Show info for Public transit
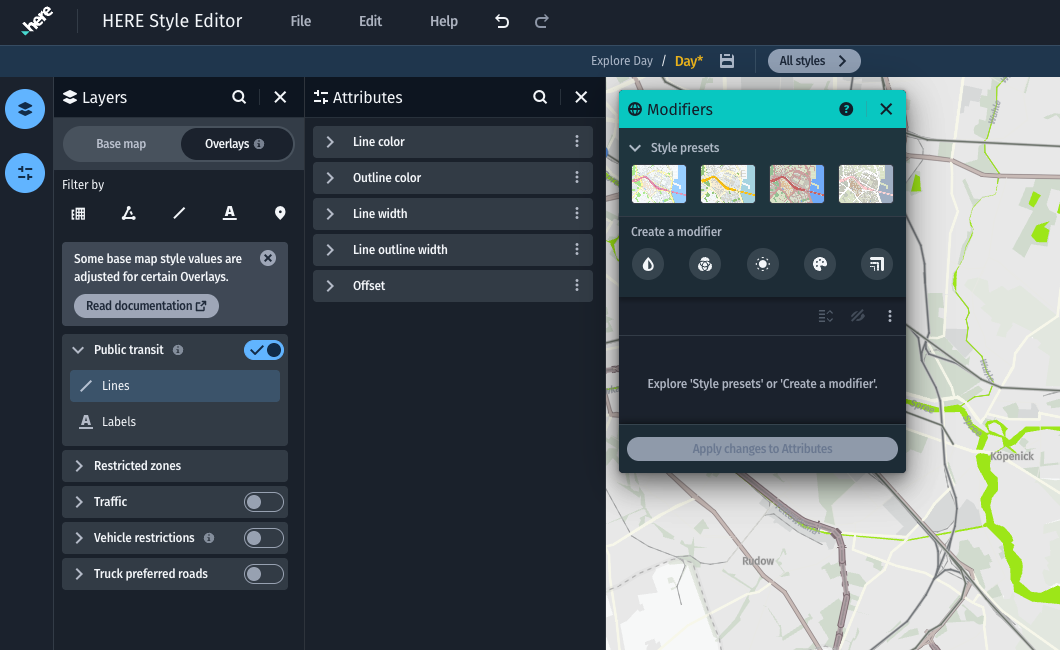The height and width of the screenshot is (650, 1060). (178, 350)
